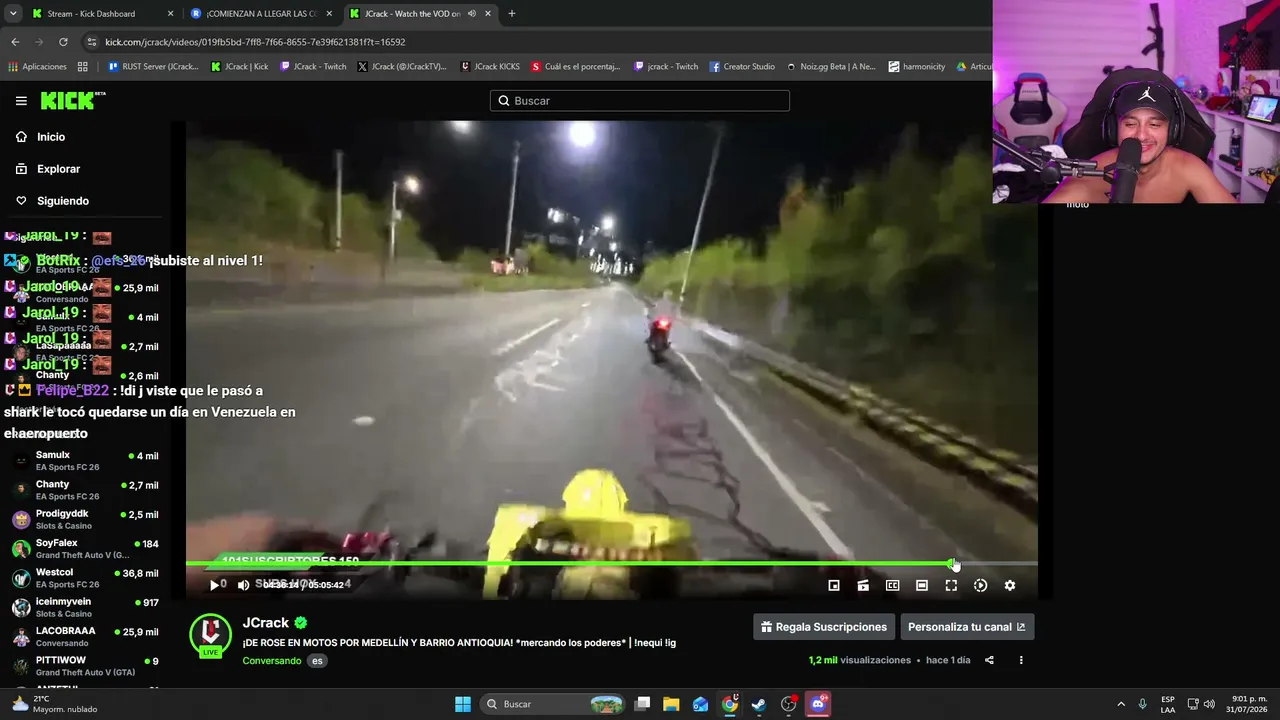Open the video playback speed control

point(980,585)
